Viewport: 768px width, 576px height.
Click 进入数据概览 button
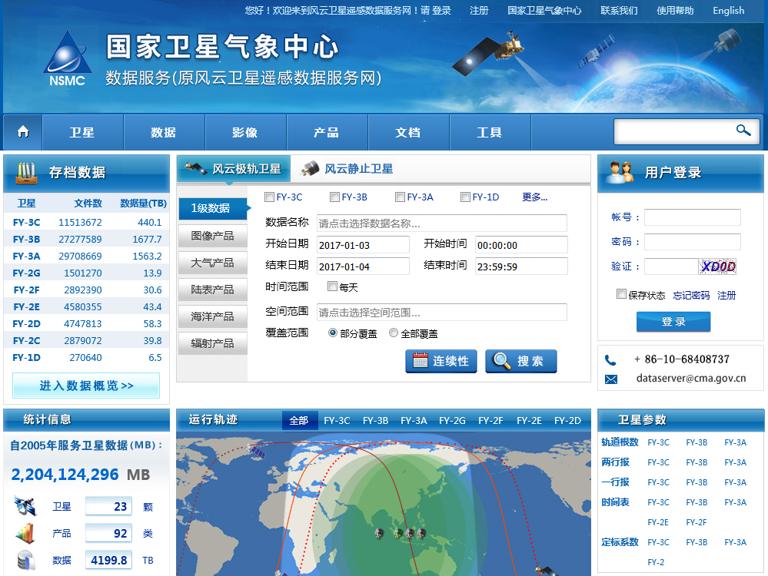click(x=86, y=385)
